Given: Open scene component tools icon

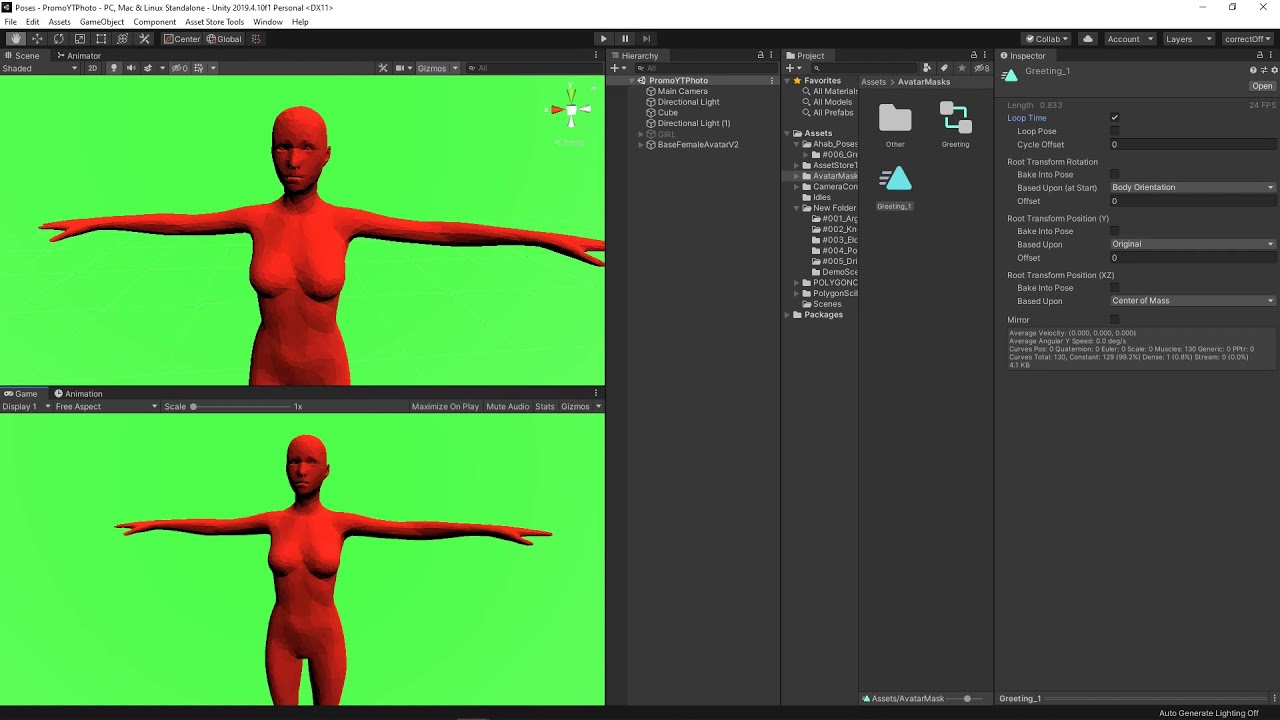Looking at the screenshot, I should point(383,68).
